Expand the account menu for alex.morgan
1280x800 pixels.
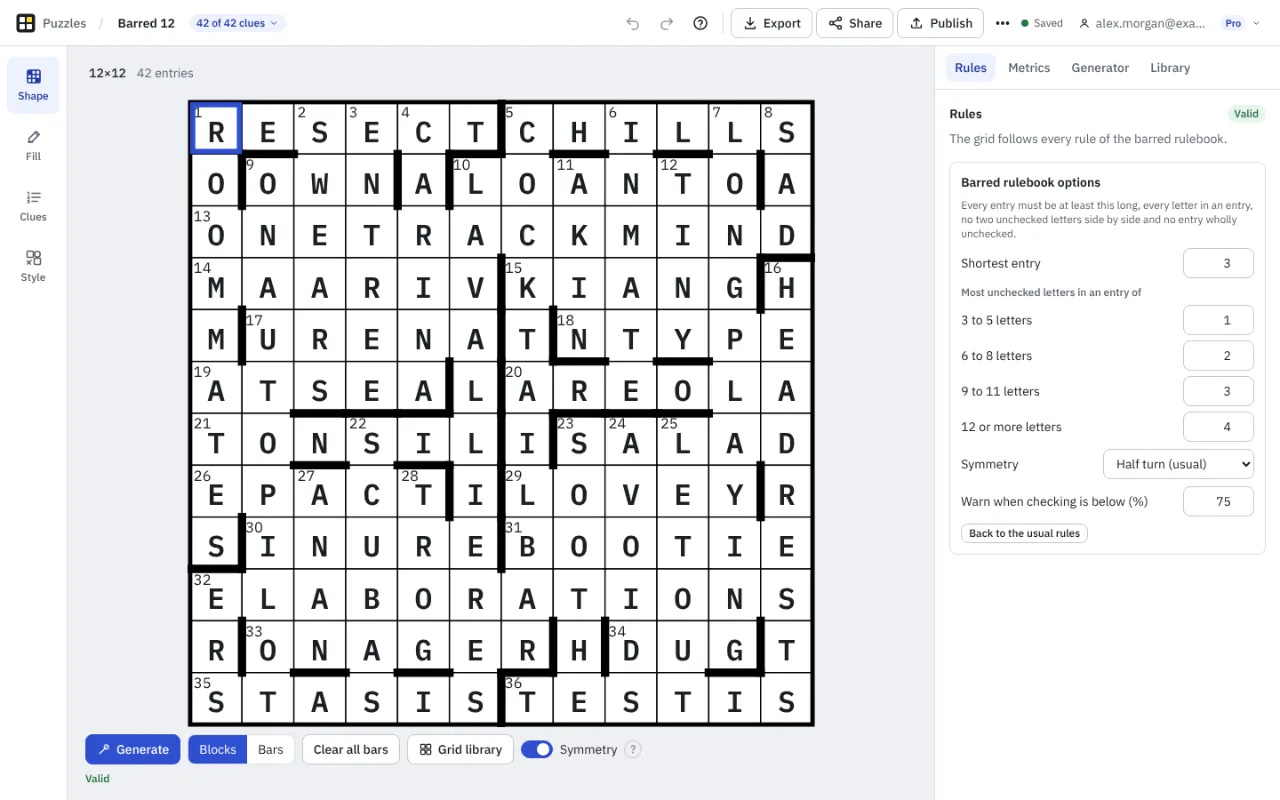(x=1170, y=23)
